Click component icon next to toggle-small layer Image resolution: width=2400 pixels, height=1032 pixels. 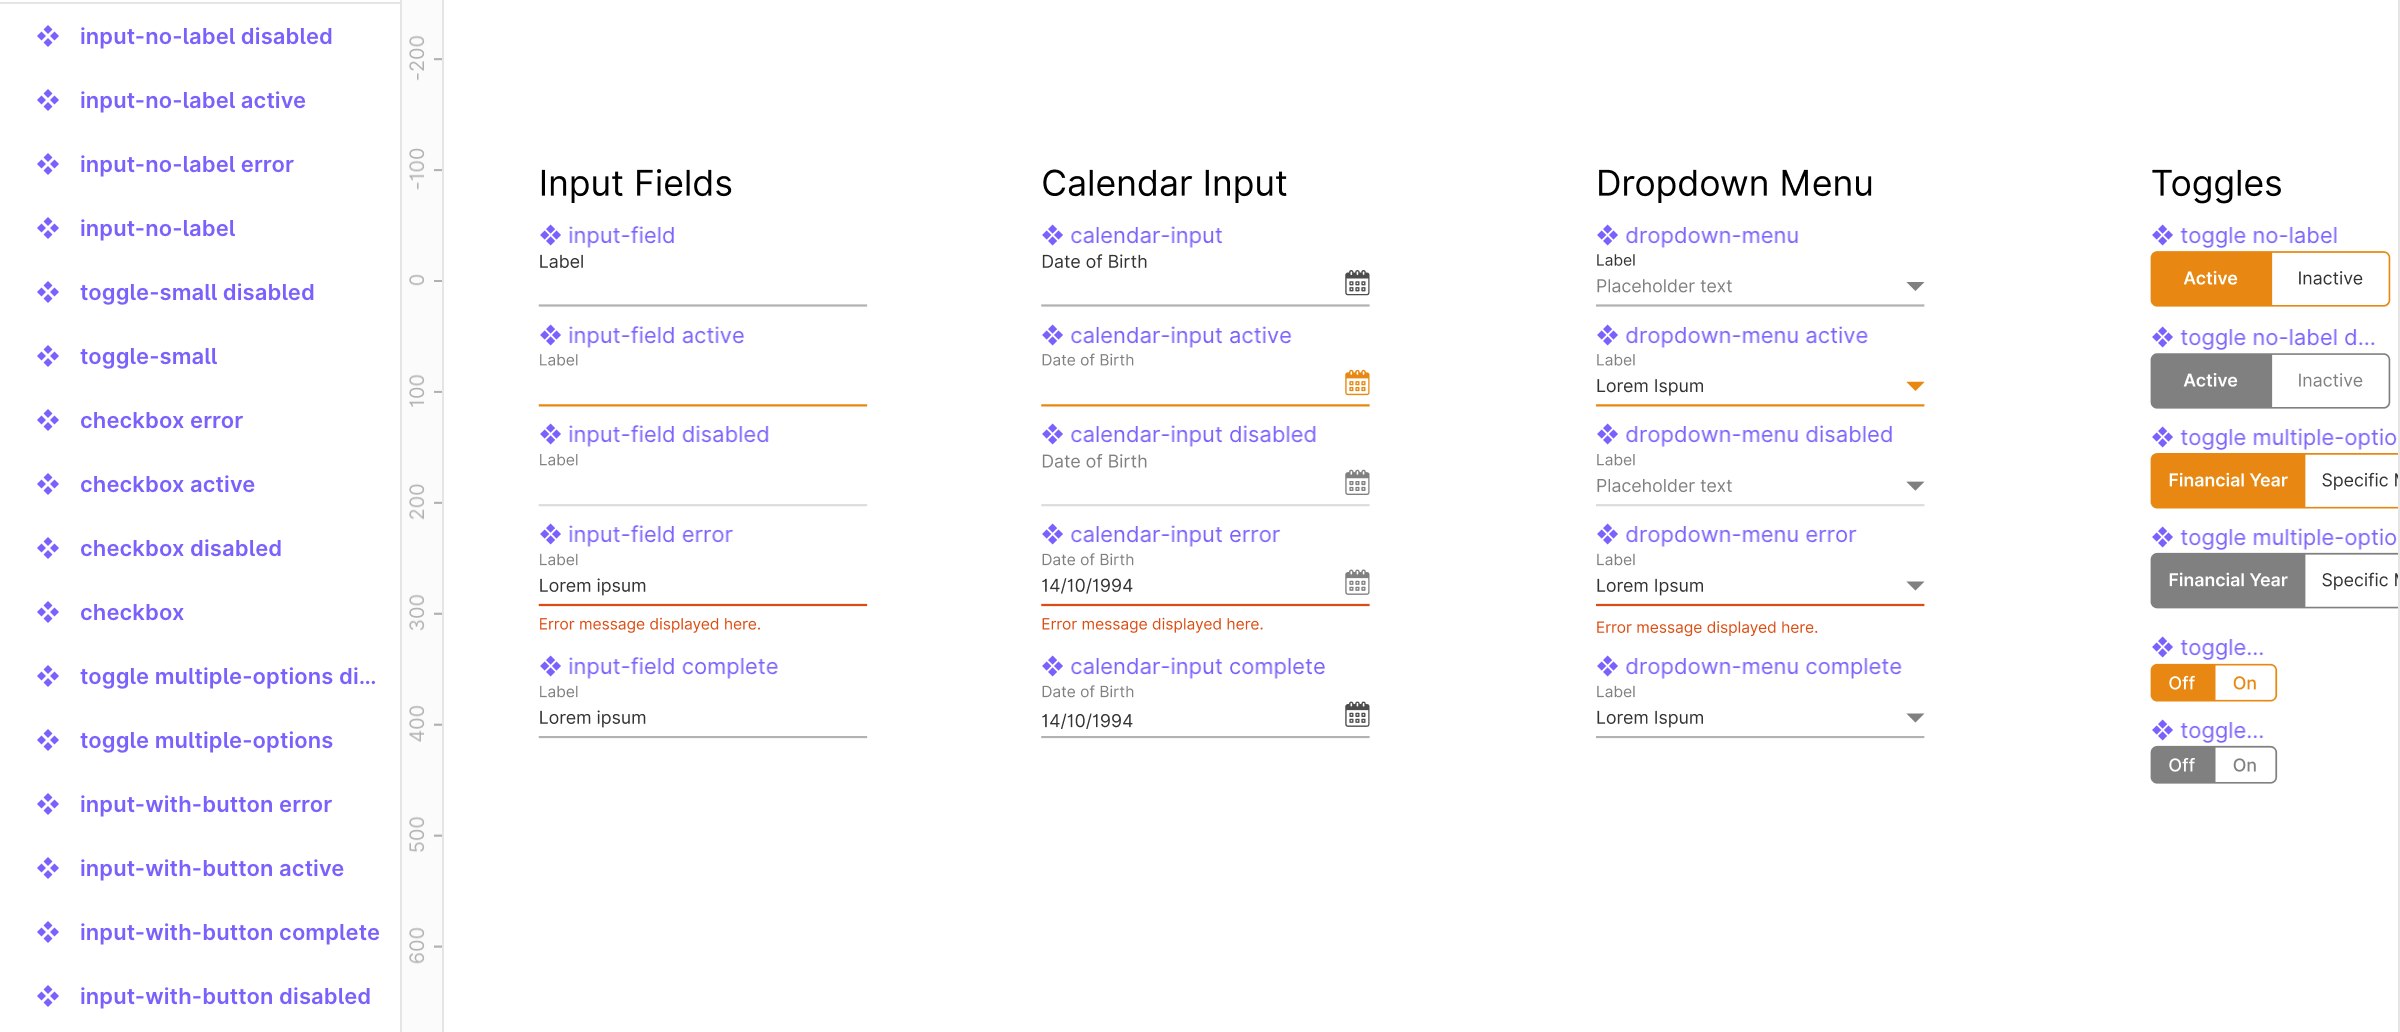48,356
